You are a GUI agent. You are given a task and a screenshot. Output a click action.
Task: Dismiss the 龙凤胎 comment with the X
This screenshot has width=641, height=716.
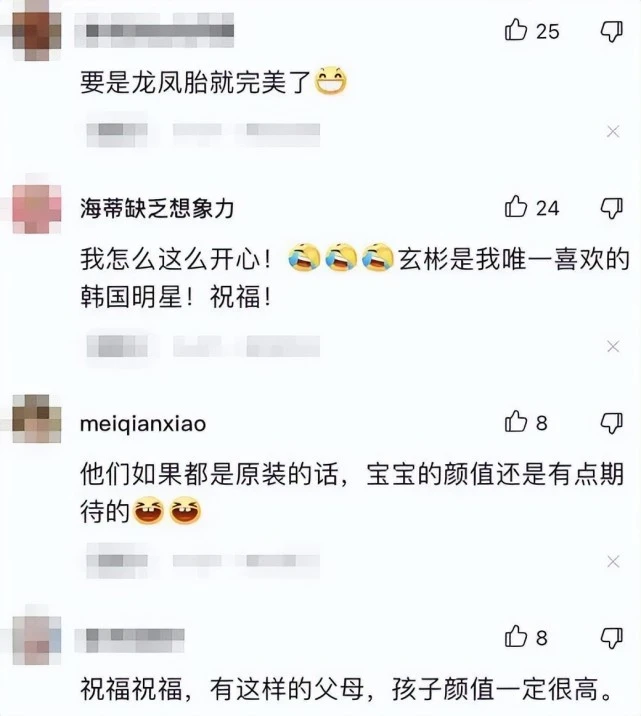pyautogui.click(x=613, y=132)
